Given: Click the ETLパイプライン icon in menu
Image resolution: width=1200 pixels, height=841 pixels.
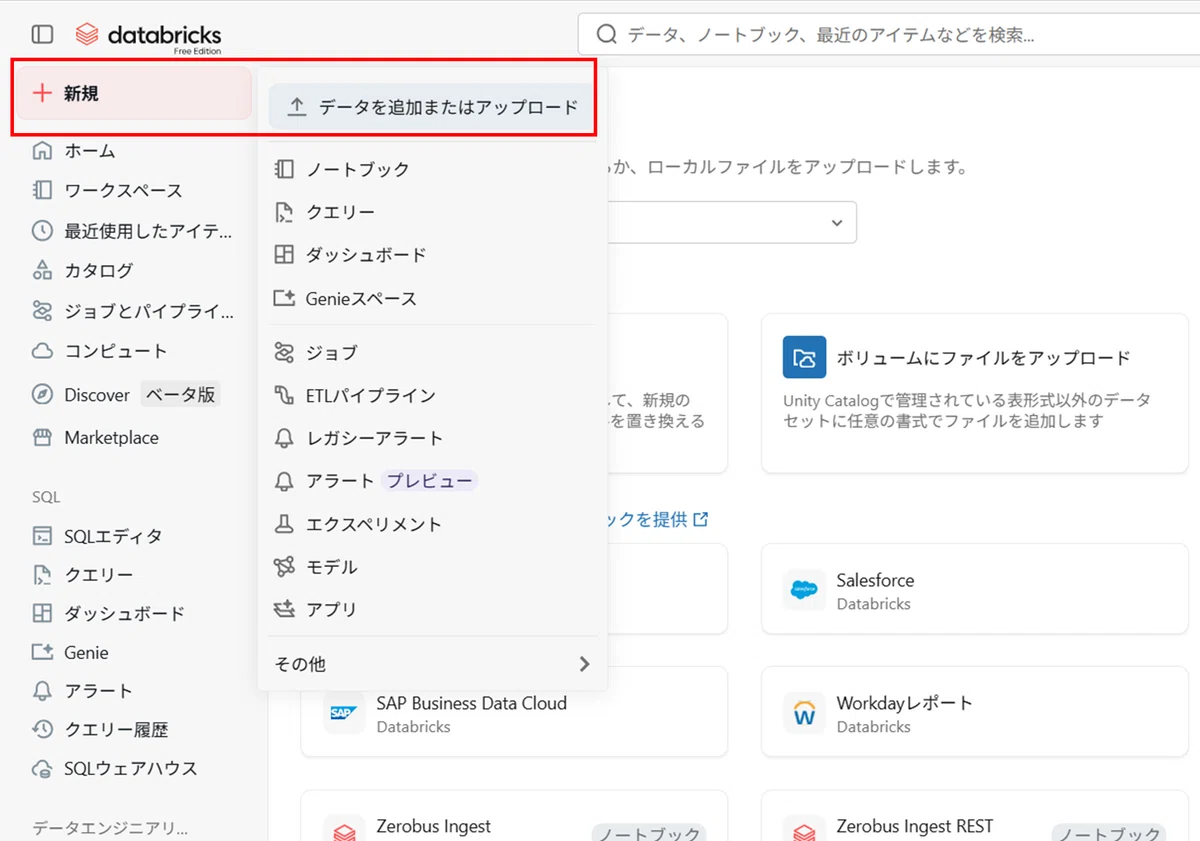Looking at the screenshot, I should (284, 396).
